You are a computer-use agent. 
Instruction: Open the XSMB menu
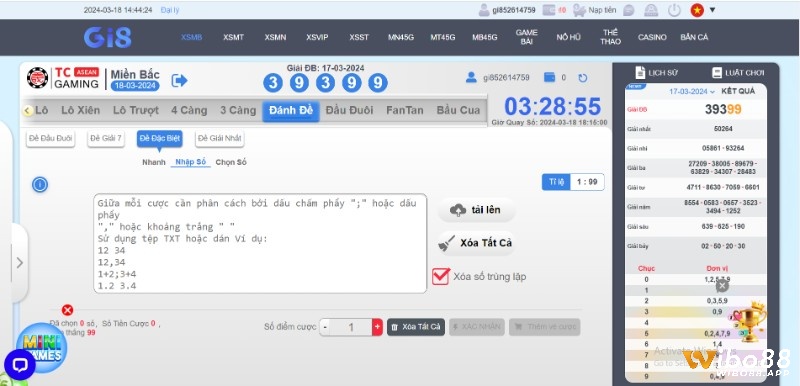pyautogui.click(x=191, y=37)
